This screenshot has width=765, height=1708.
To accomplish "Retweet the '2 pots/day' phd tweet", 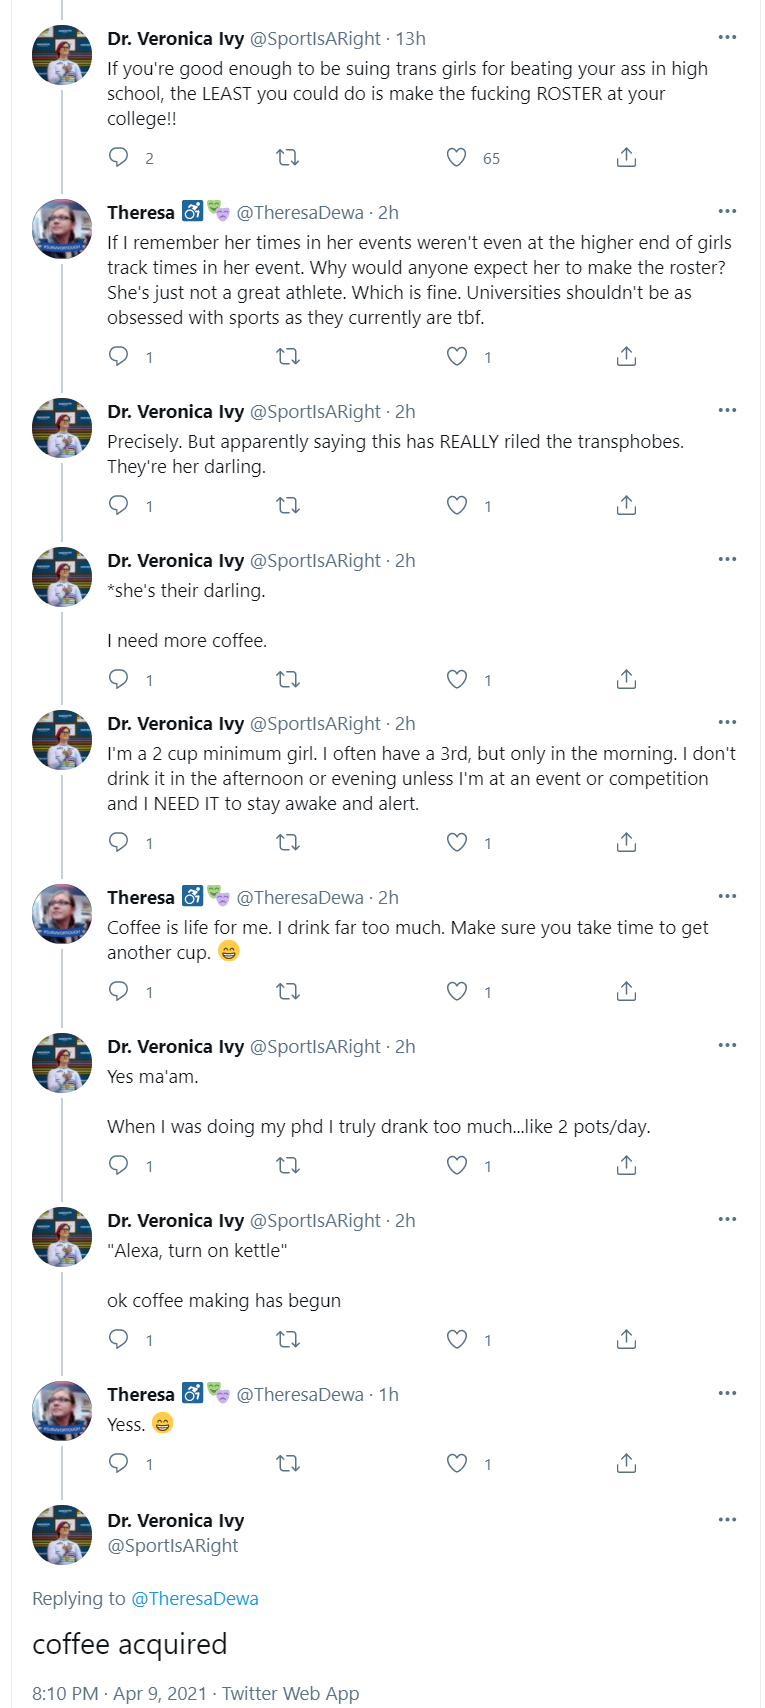I will tap(288, 1165).
